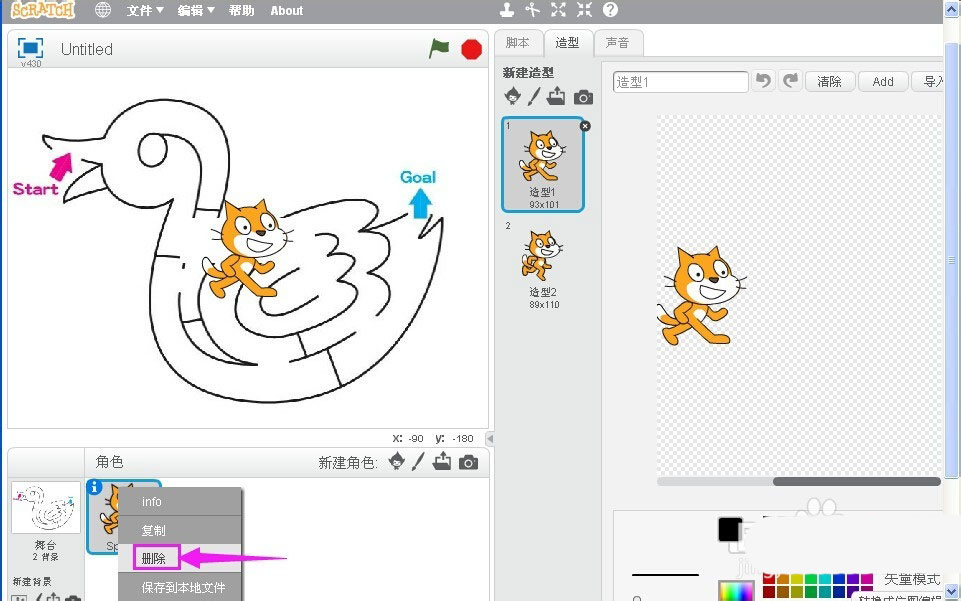Switch to the 声音 tab
Viewport: 961px width, 601px height.
[618, 42]
